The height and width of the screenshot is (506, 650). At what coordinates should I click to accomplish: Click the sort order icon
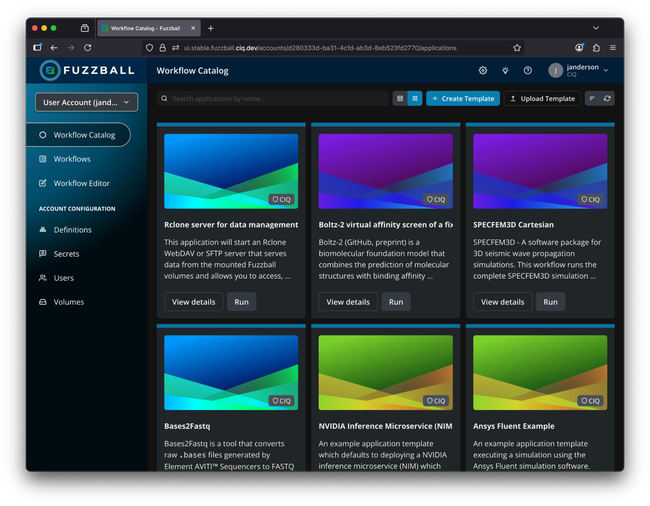click(592, 99)
